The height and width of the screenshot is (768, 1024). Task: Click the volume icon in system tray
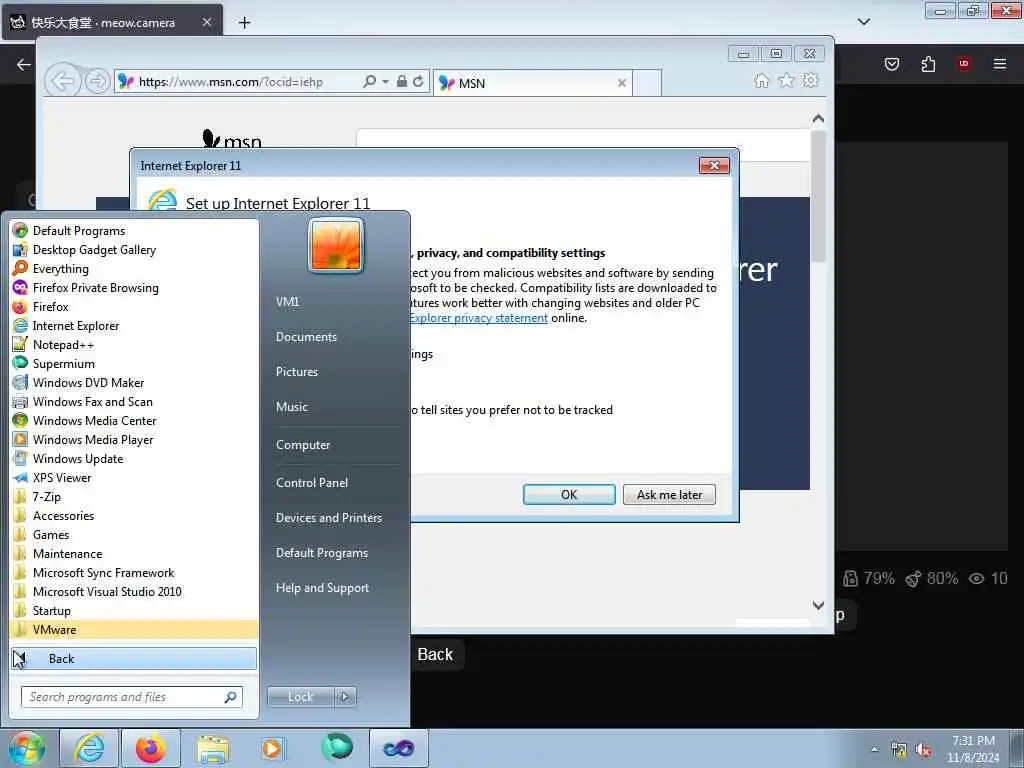tap(923, 750)
